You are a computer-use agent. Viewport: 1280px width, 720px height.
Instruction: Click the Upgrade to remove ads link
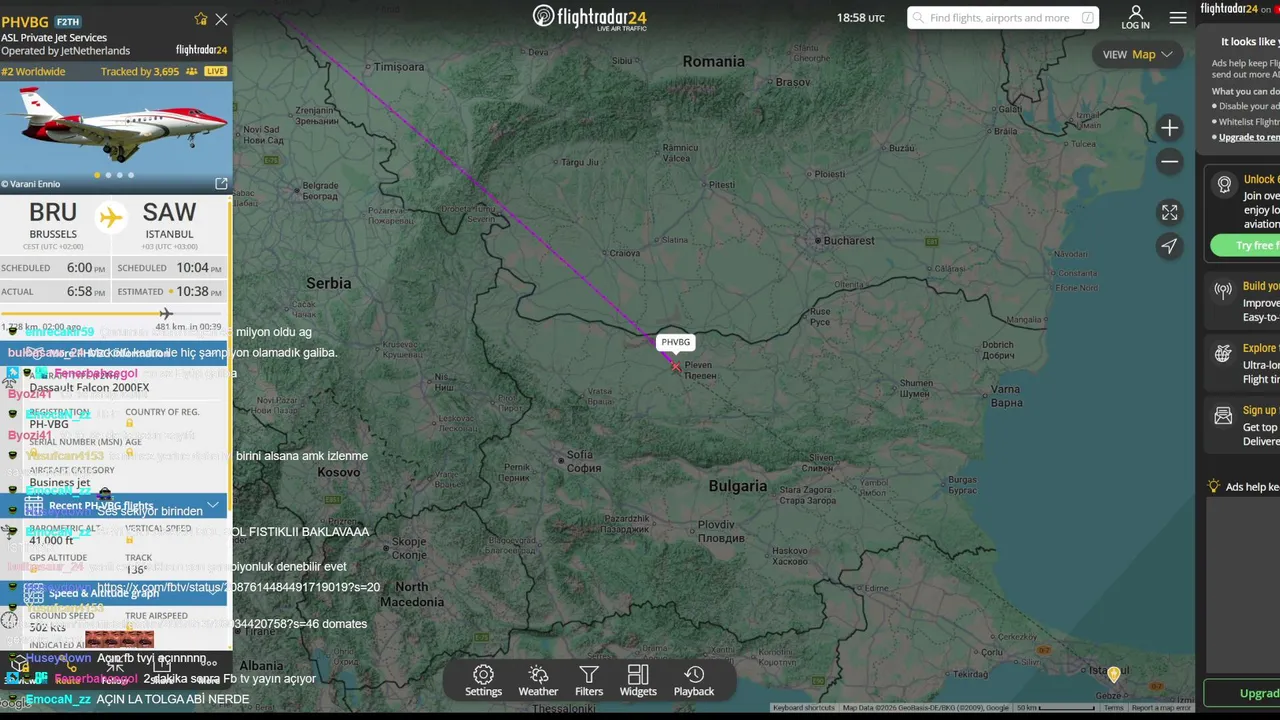(x=1249, y=137)
